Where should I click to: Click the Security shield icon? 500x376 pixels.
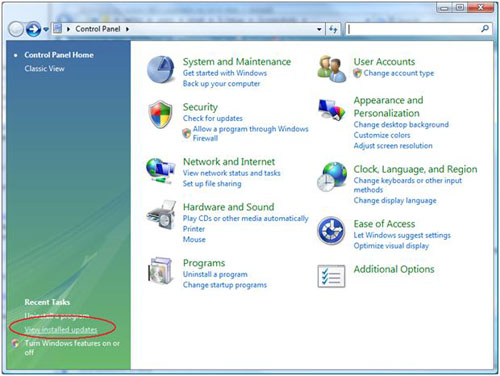click(x=161, y=114)
